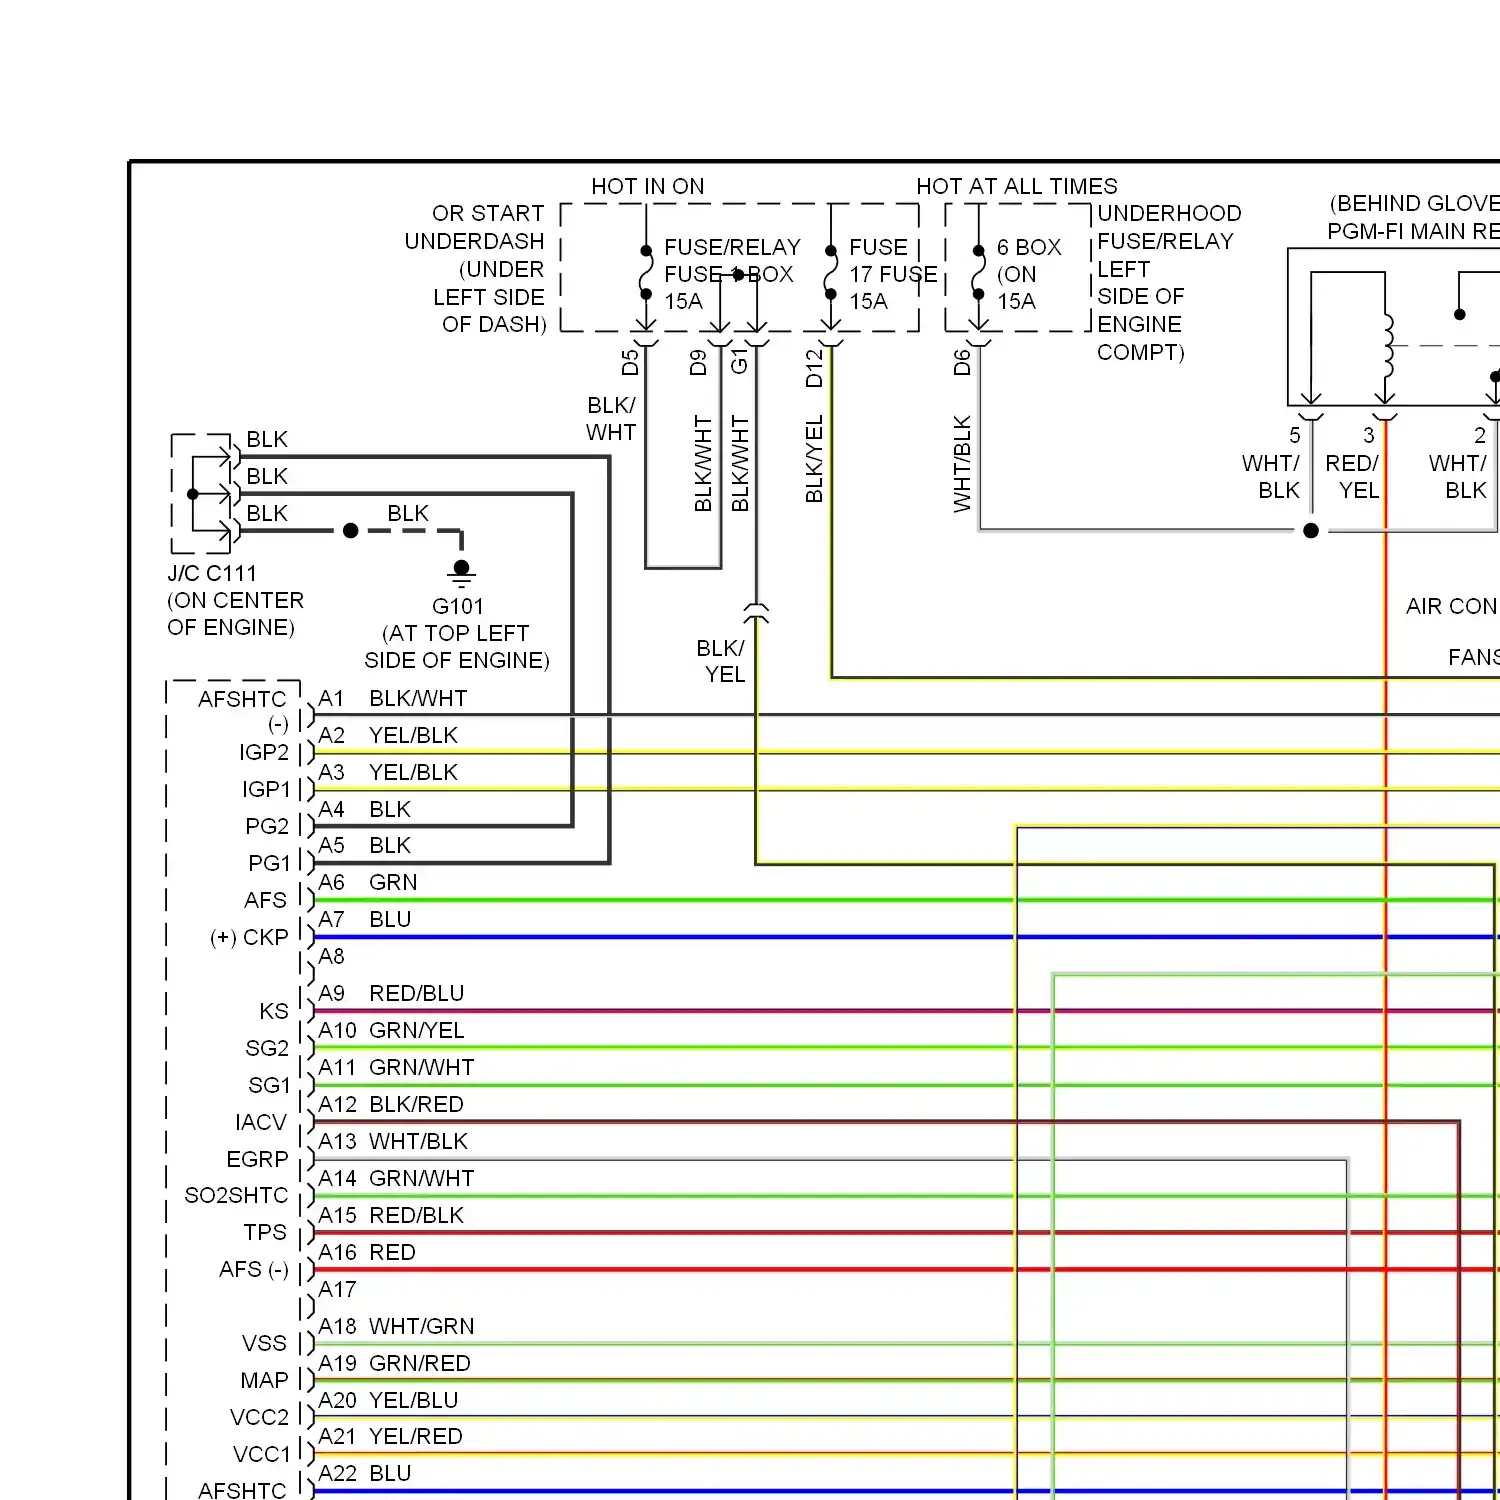1500x1500 pixels.
Task: Click the GRN/RED wire label at A19
Action: pyautogui.click(x=420, y=1363)
